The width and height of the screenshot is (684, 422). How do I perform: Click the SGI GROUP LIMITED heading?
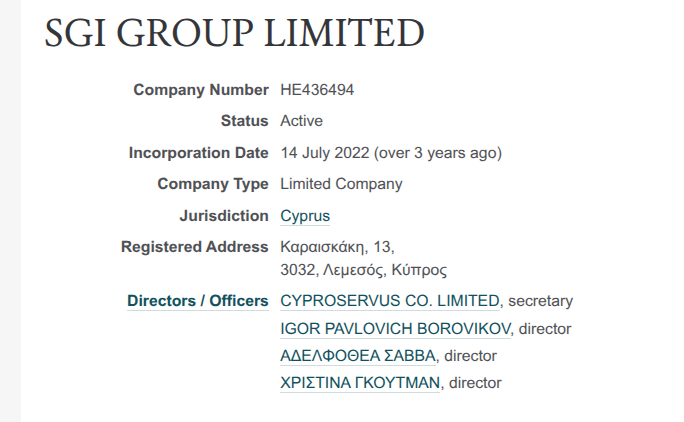click(x=235, y=35)
